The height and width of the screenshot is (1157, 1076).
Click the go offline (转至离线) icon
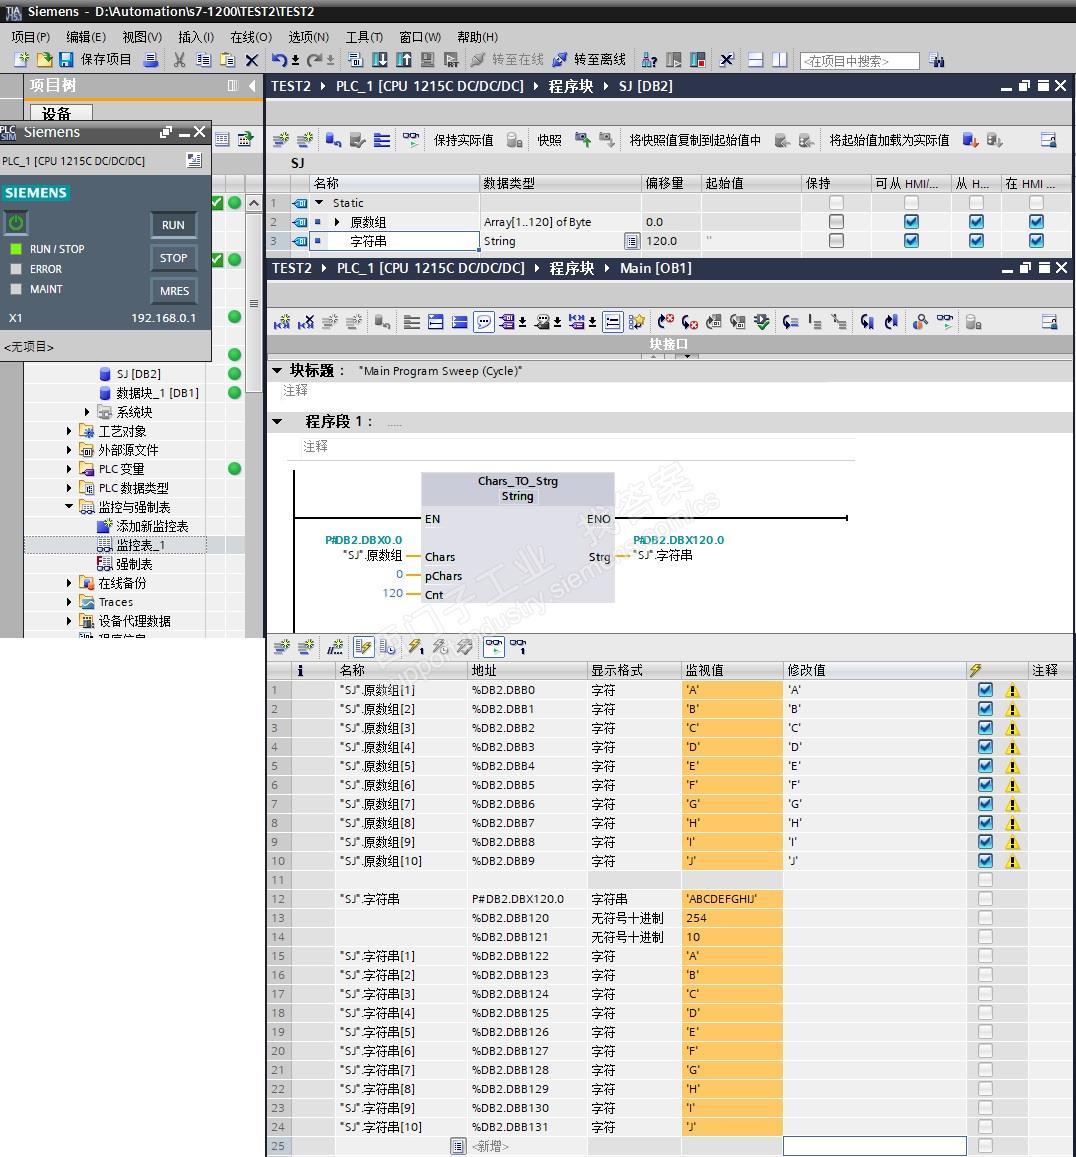(560, 60)
